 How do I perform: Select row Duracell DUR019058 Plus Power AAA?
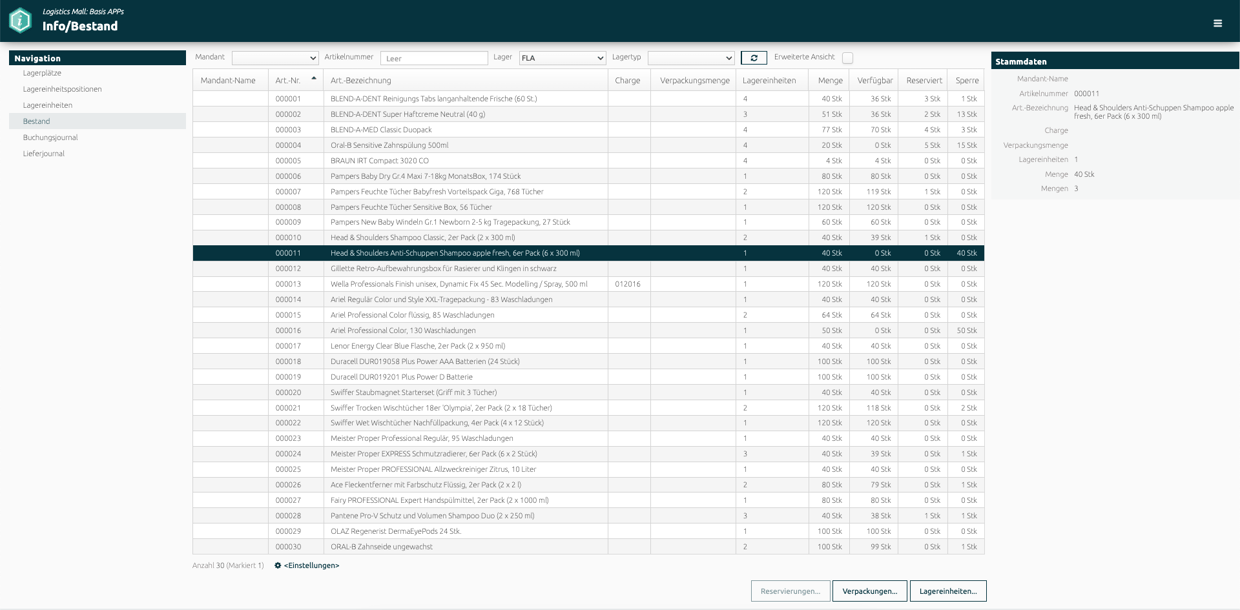pyautogui.click(x=588, y=361)
